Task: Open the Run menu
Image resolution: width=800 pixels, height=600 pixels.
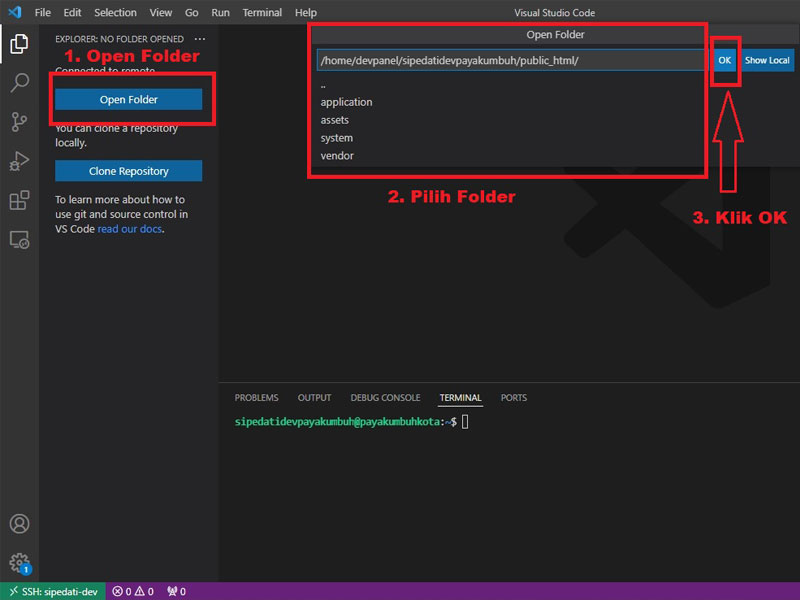Action: (220, 13)
